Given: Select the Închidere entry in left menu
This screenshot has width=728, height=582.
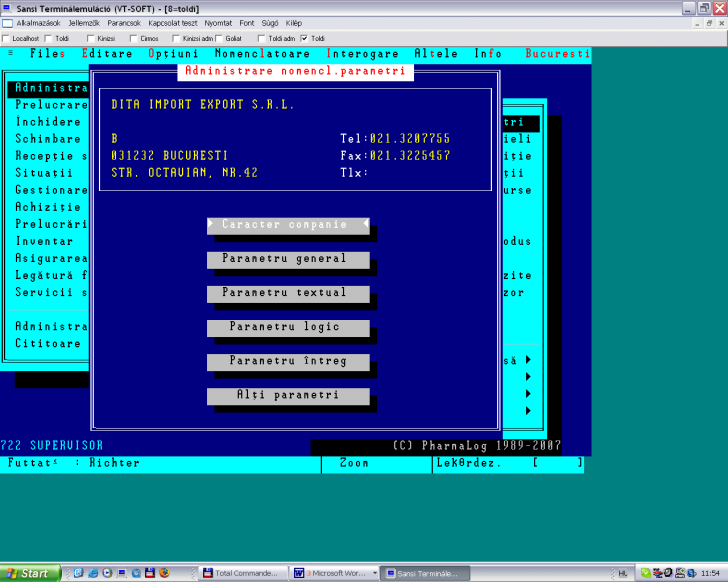Looking at the screenshot, I should tap(48, 122).
